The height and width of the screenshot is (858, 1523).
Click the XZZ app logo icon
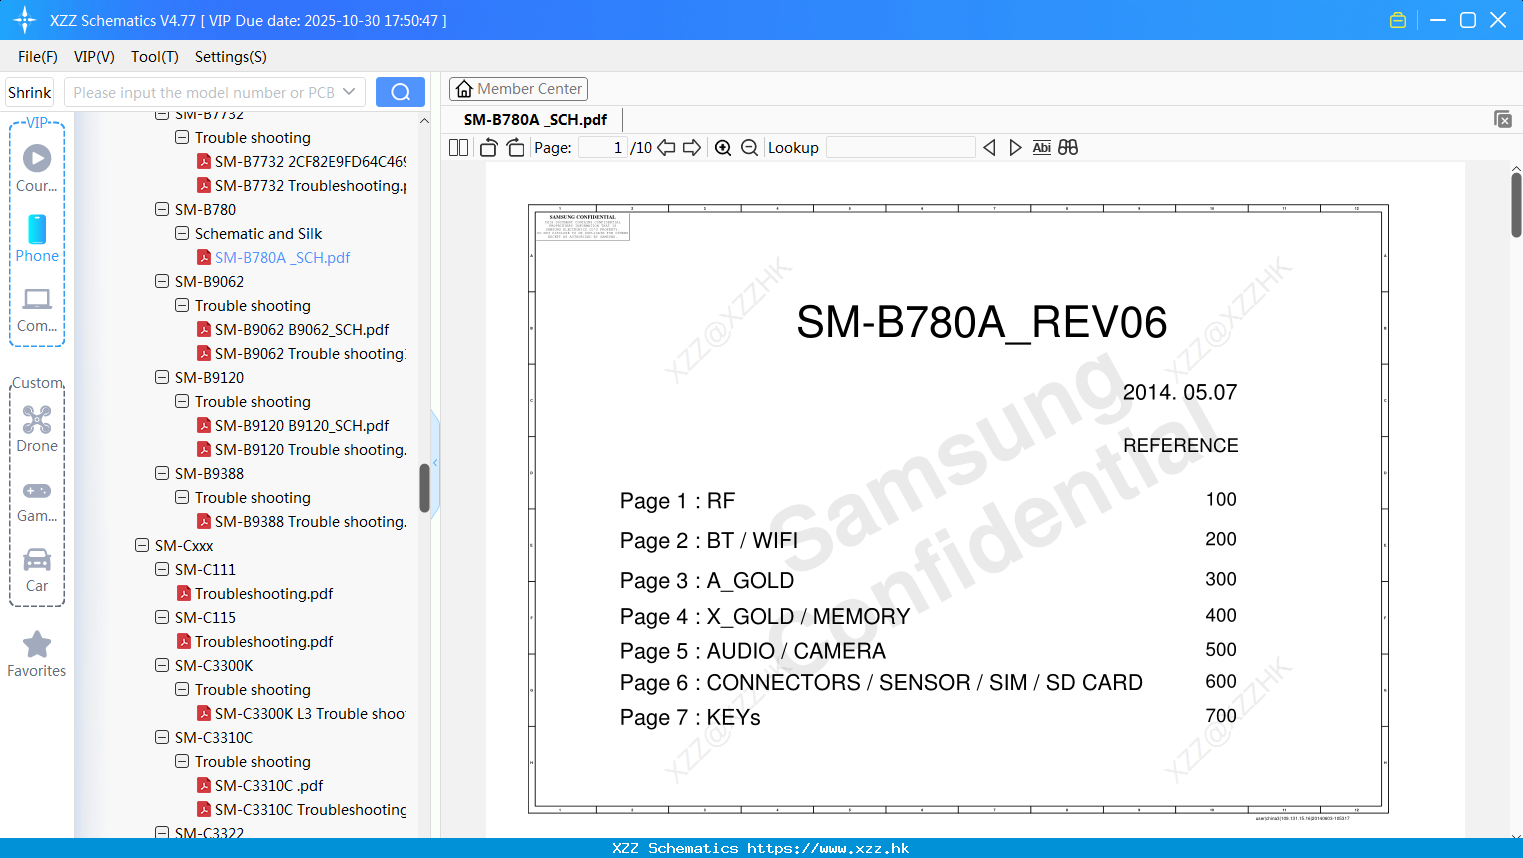tap(25, 20)
